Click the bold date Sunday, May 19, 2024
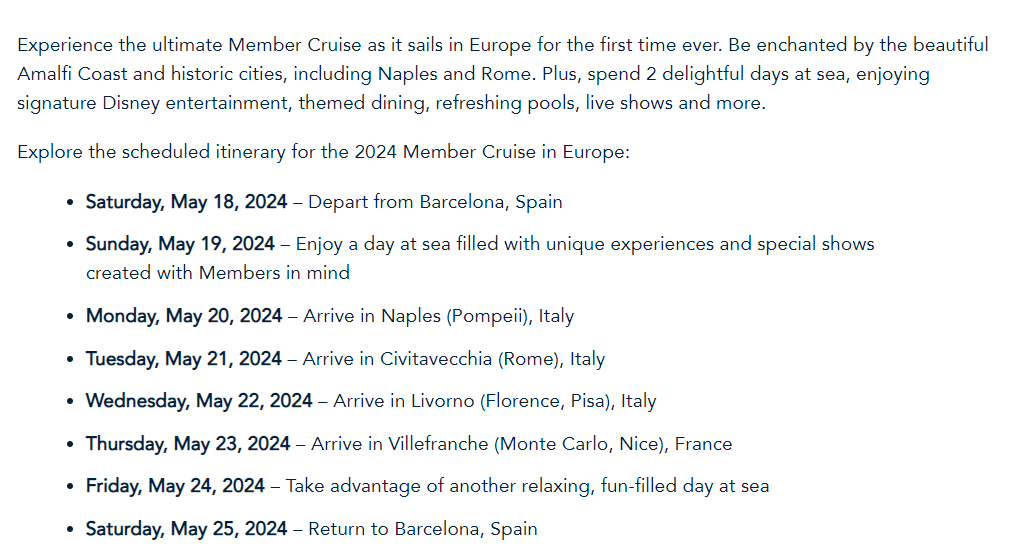The width and height of the screenshot is (1027, 555). pyautogui.click(x=180, y=244)
